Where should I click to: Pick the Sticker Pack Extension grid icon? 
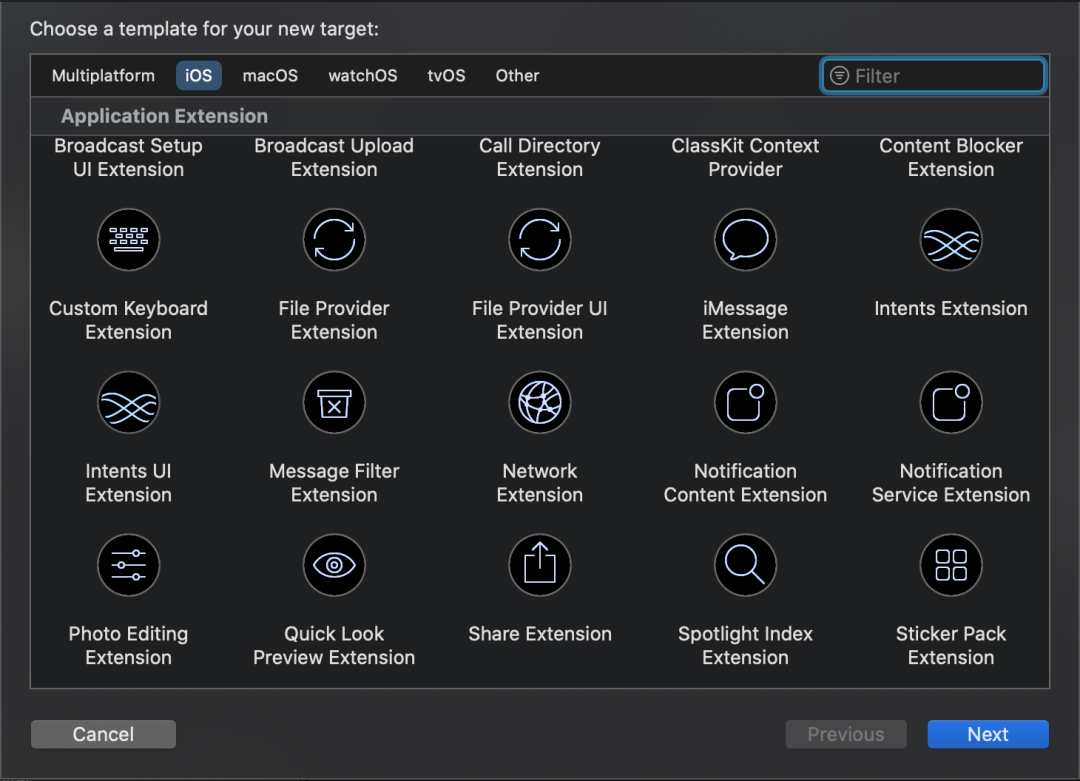951,565
